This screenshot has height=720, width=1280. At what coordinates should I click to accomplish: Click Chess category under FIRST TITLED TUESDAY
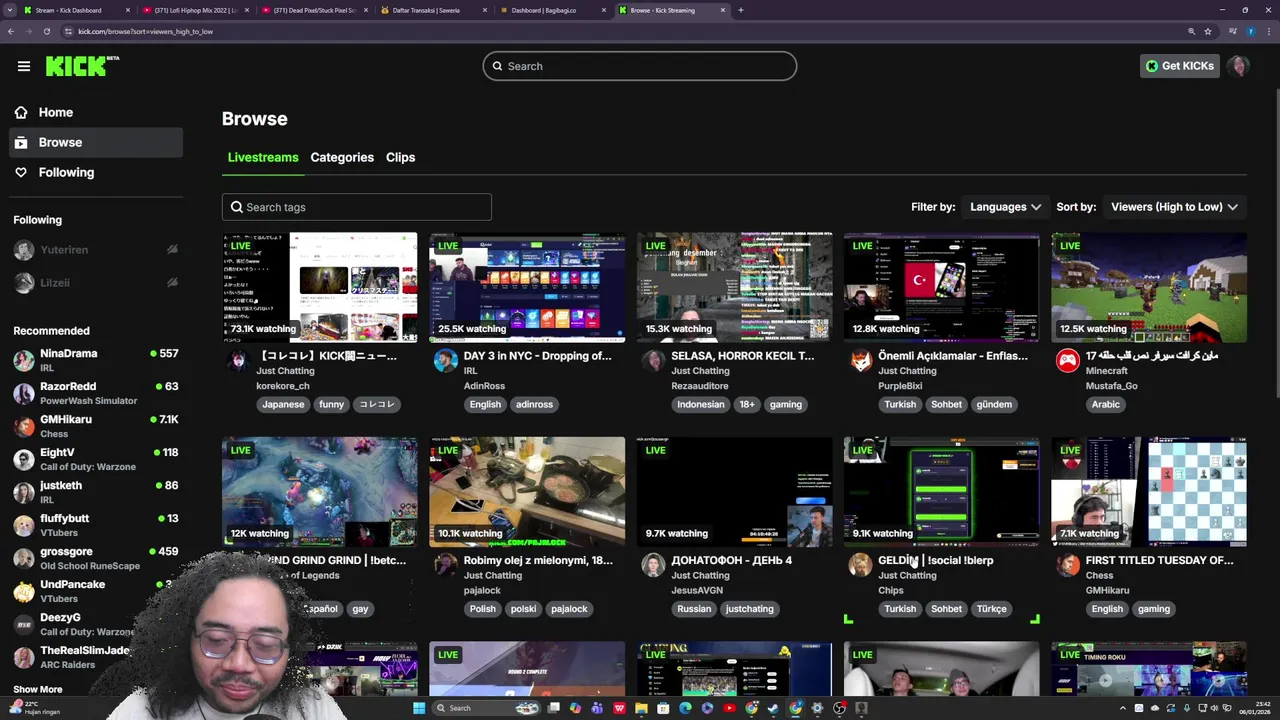[x=1099, y=575]
